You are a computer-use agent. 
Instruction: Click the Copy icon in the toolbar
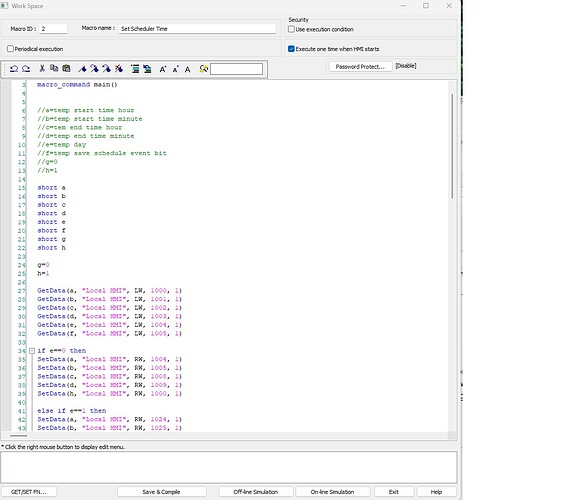tap(54, 69)
